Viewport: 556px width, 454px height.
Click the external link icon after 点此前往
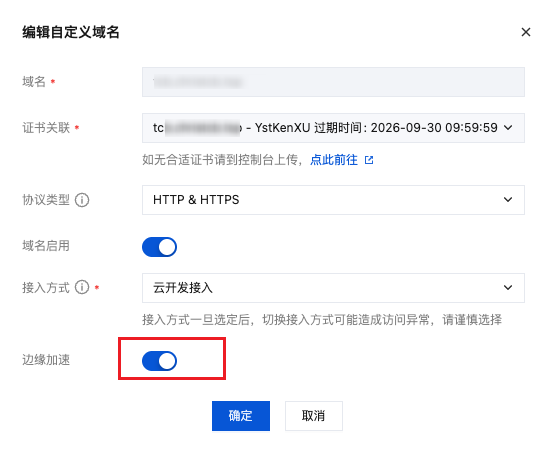coord(369,160)
